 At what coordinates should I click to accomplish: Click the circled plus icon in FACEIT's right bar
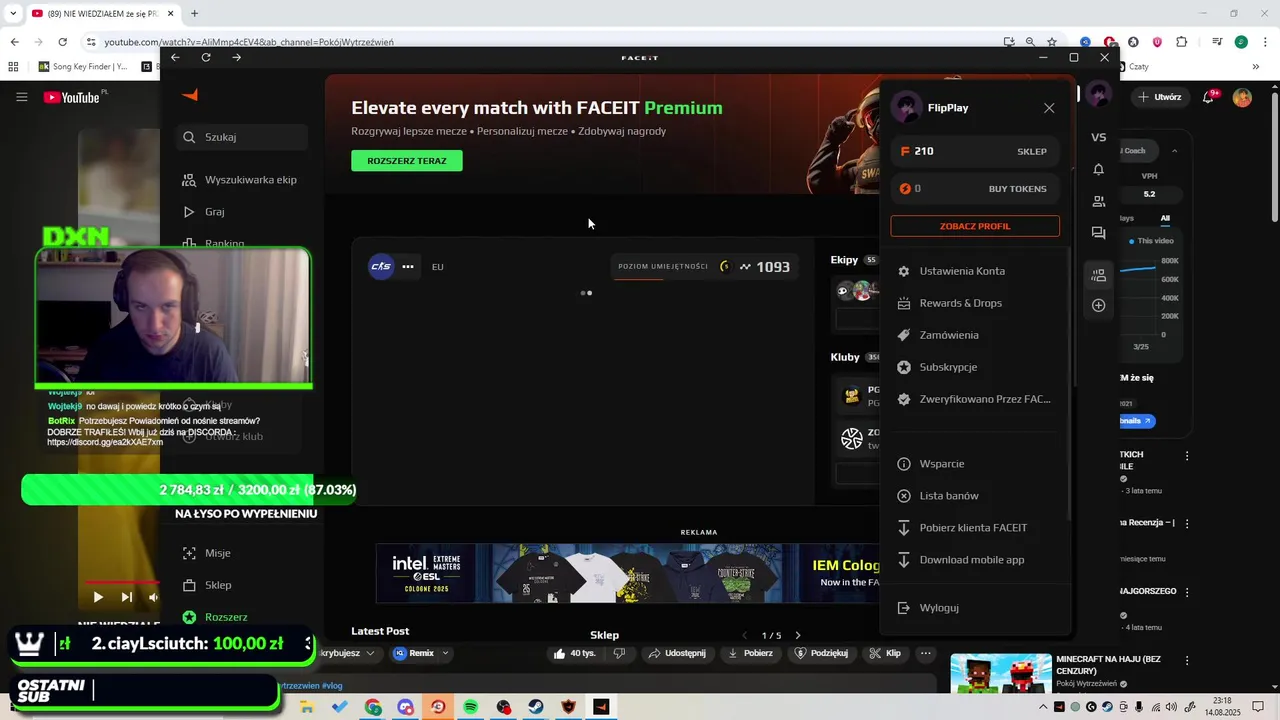(x=1099, y=305)
